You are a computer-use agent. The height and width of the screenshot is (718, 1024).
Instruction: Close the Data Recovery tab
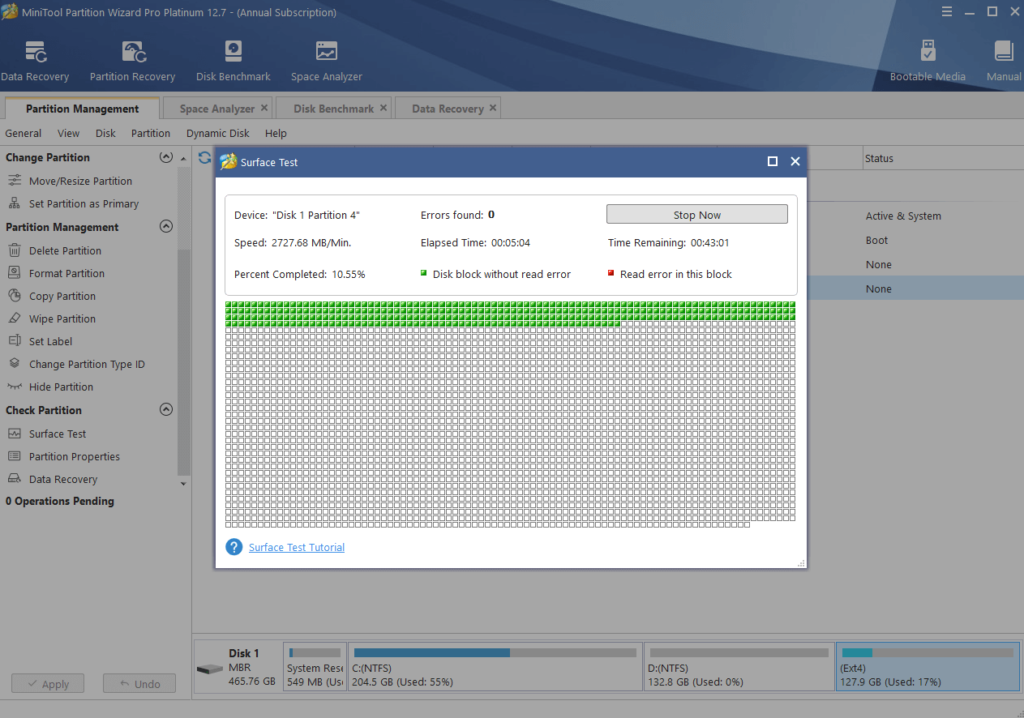coord(493,108)
